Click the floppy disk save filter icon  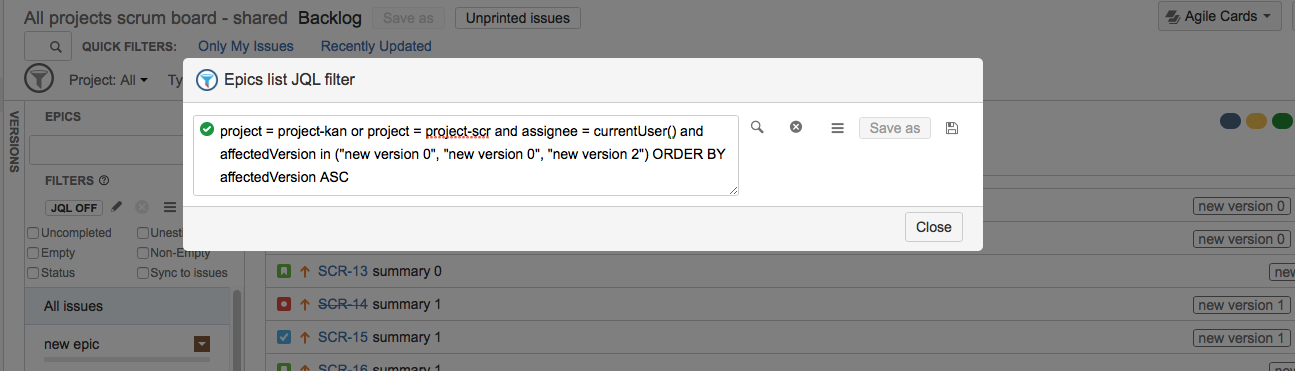pos(951,128)
